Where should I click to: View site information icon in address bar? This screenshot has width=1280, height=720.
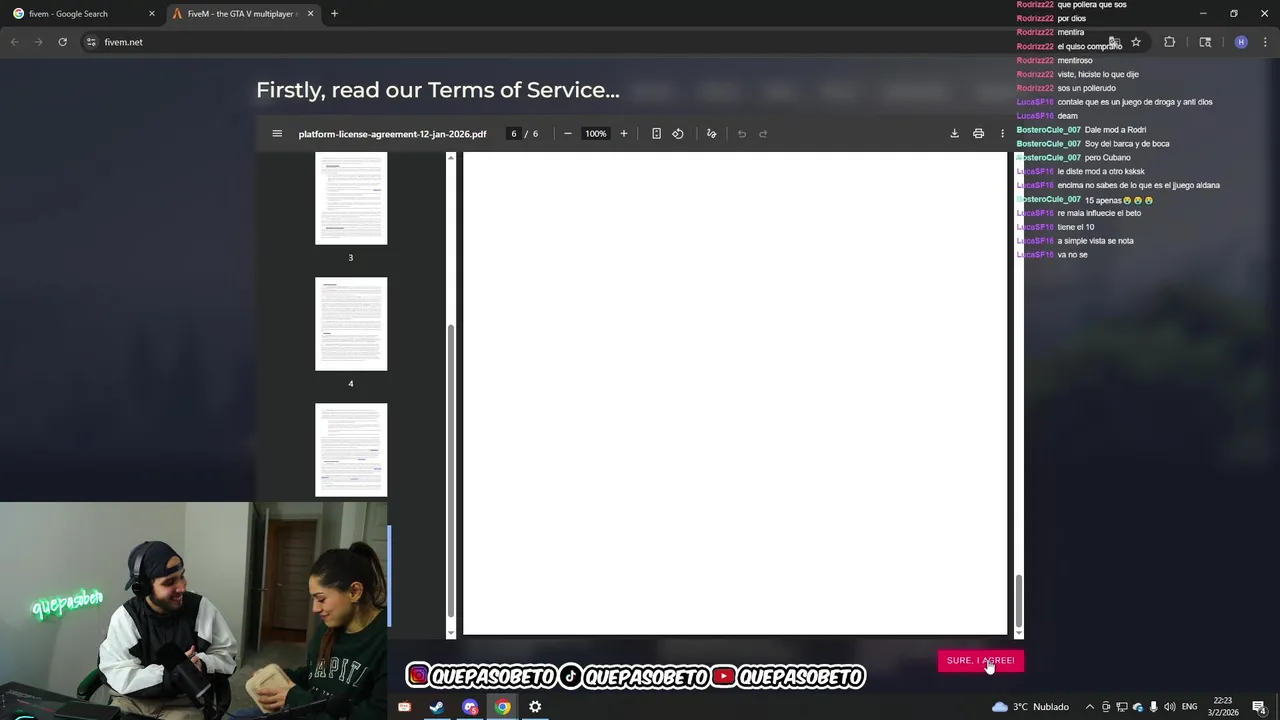coord(91,42)
